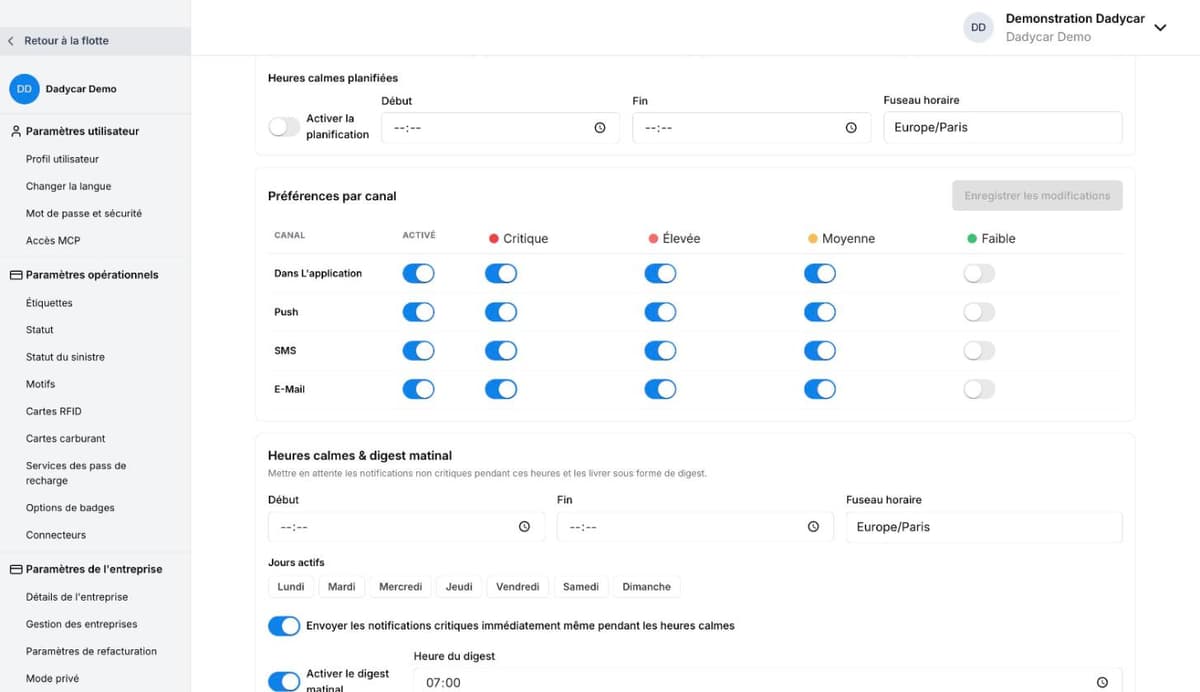Go back via Retour à la flotte
This screenshot has width=1200, height=692.
[66, 41]
